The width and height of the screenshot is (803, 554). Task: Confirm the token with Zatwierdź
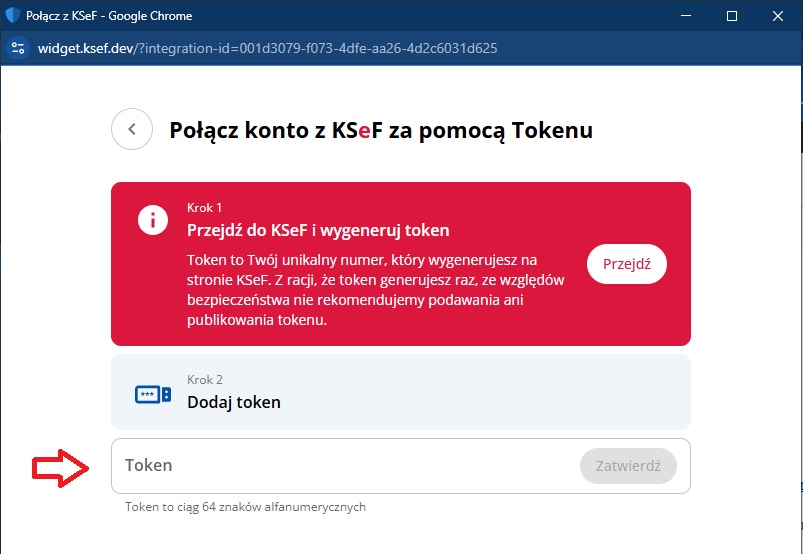[x=628, y=466]
